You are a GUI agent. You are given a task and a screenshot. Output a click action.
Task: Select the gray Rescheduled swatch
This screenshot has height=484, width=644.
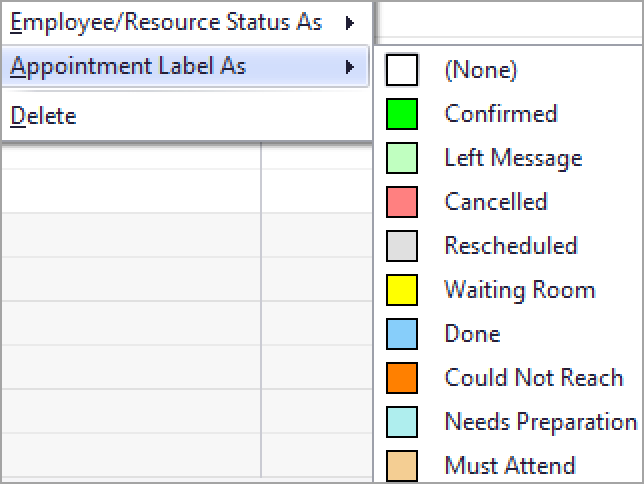click(x=402, y=246)
